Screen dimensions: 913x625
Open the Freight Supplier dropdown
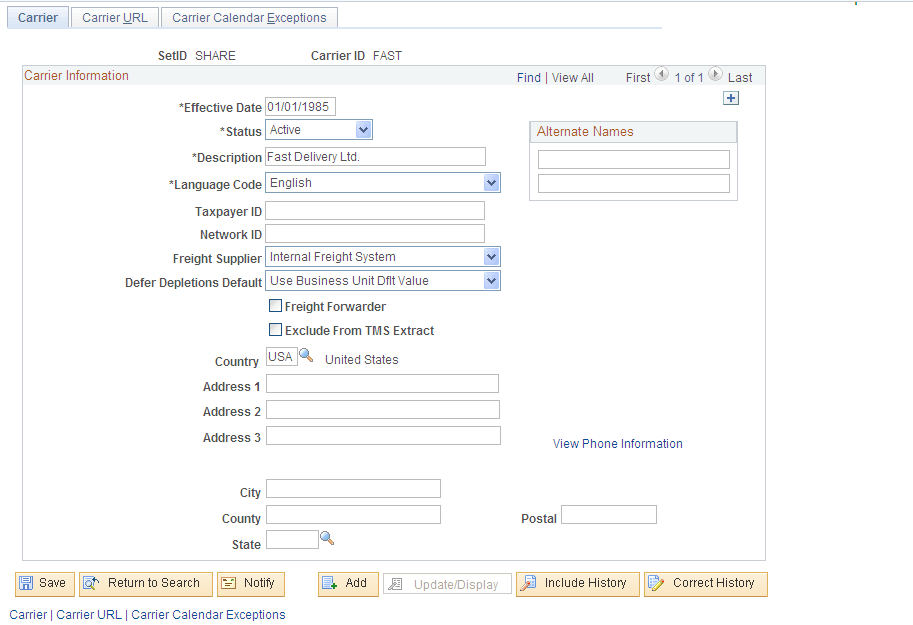click(491, 256)
